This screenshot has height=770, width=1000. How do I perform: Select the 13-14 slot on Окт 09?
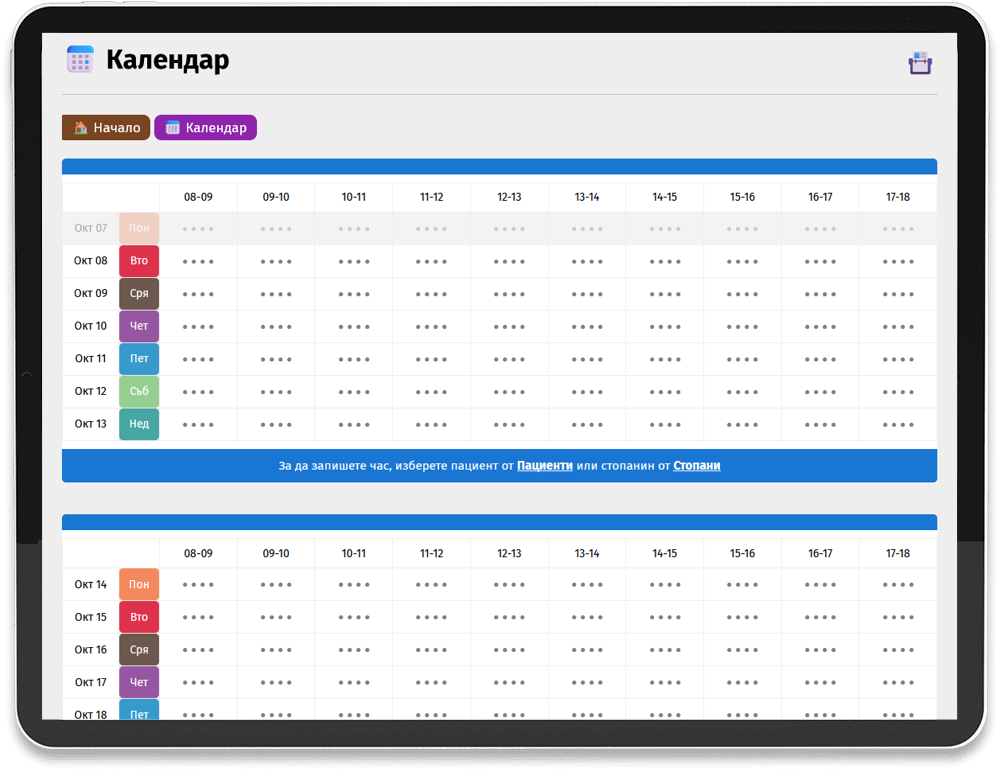coord(587,294)
